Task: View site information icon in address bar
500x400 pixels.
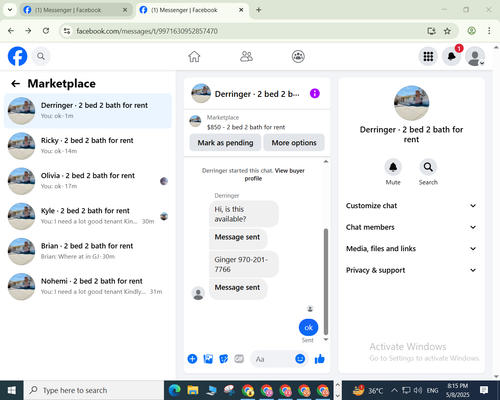Action: click(67, 31)
